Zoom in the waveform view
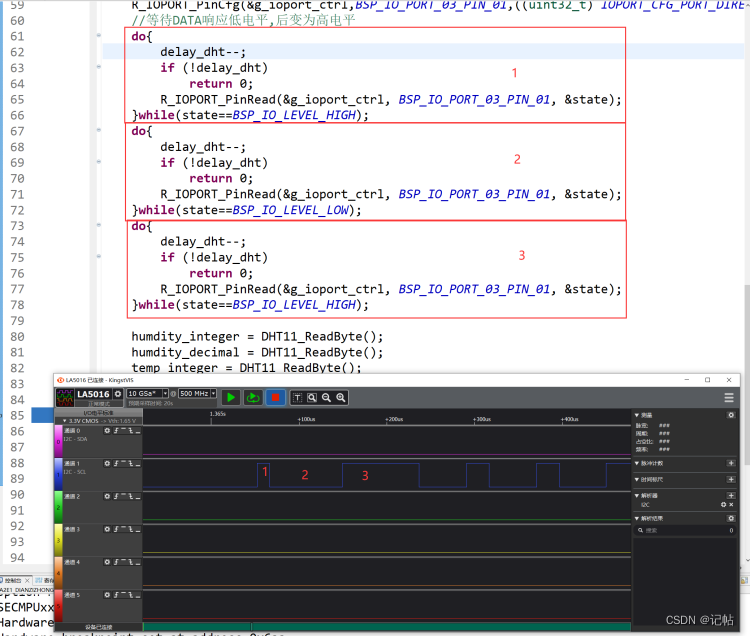The image size is (750, 636). click(x=341, y=397)
